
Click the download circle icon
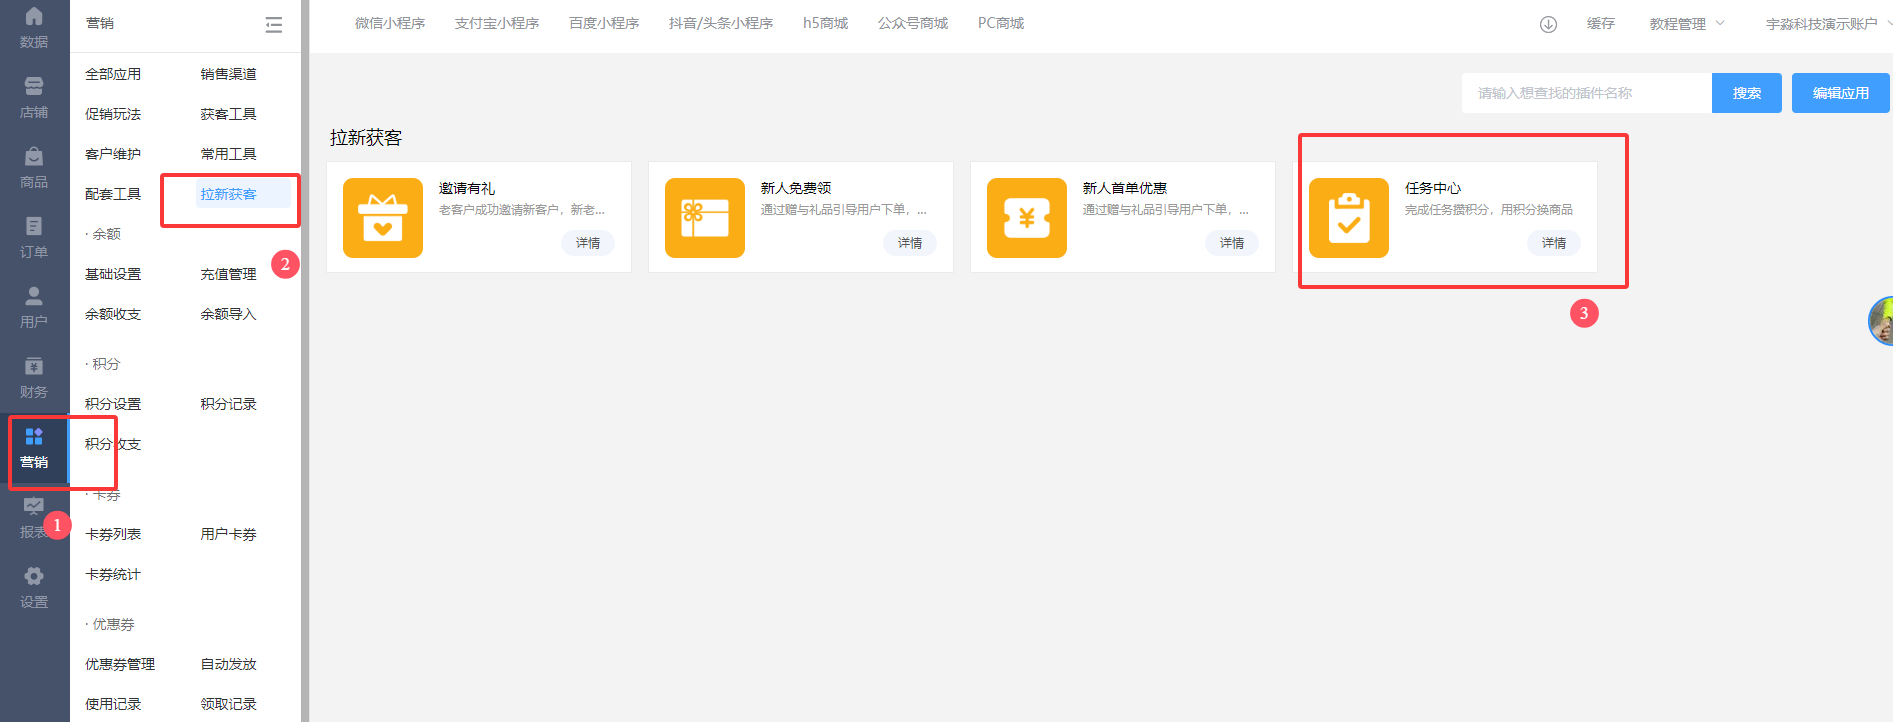click(1548, 24)
